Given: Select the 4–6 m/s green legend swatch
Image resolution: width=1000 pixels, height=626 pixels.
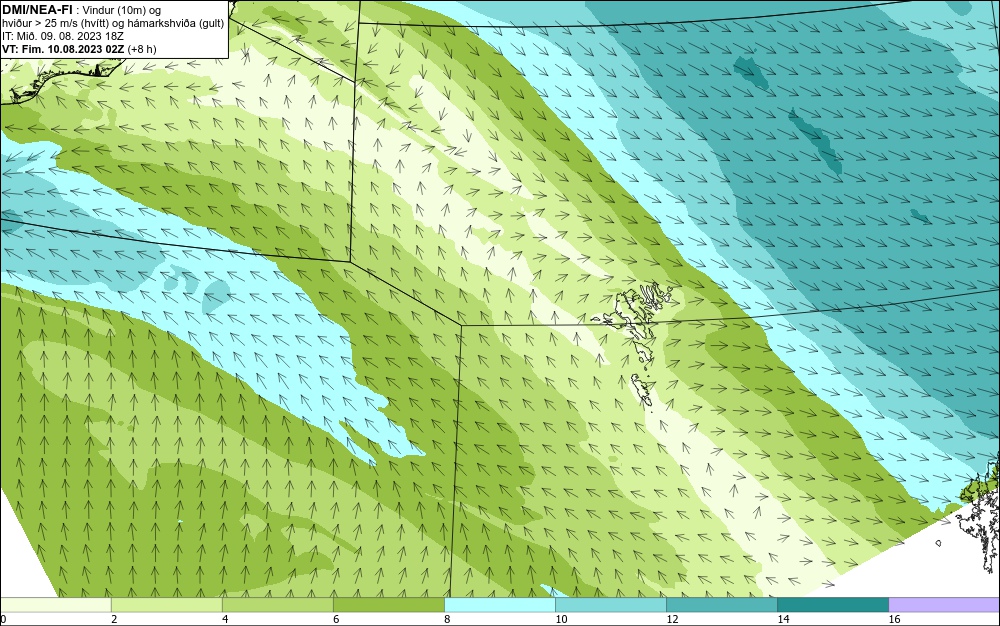Looking at the screenshot, I should [x=278, y=604].
